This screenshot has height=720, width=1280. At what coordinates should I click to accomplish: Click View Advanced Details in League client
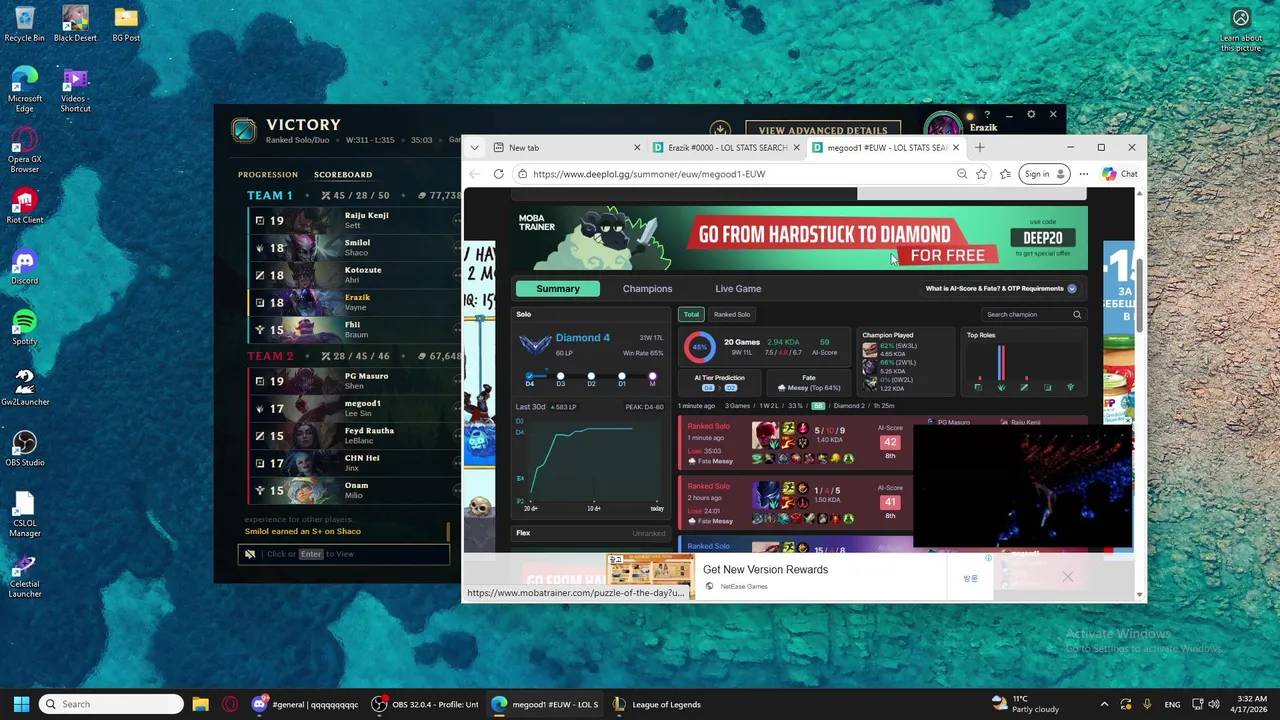(823, 130)
